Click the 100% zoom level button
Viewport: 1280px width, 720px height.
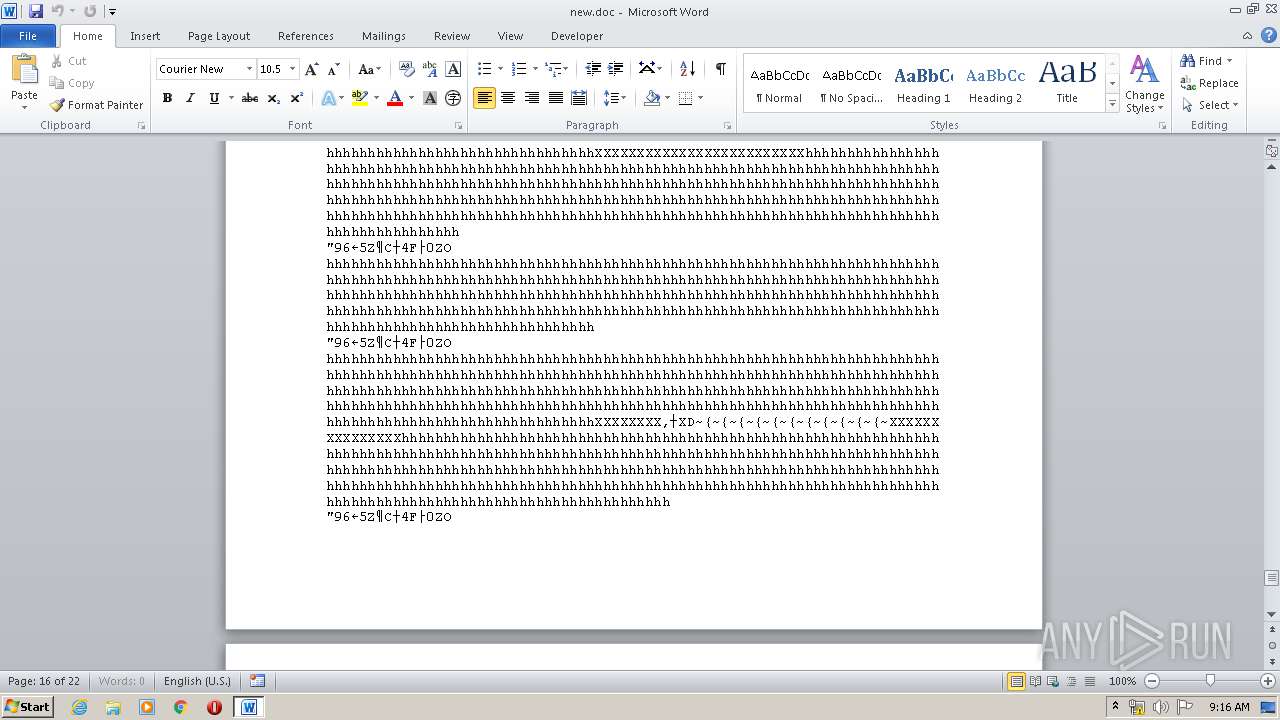1122,681
